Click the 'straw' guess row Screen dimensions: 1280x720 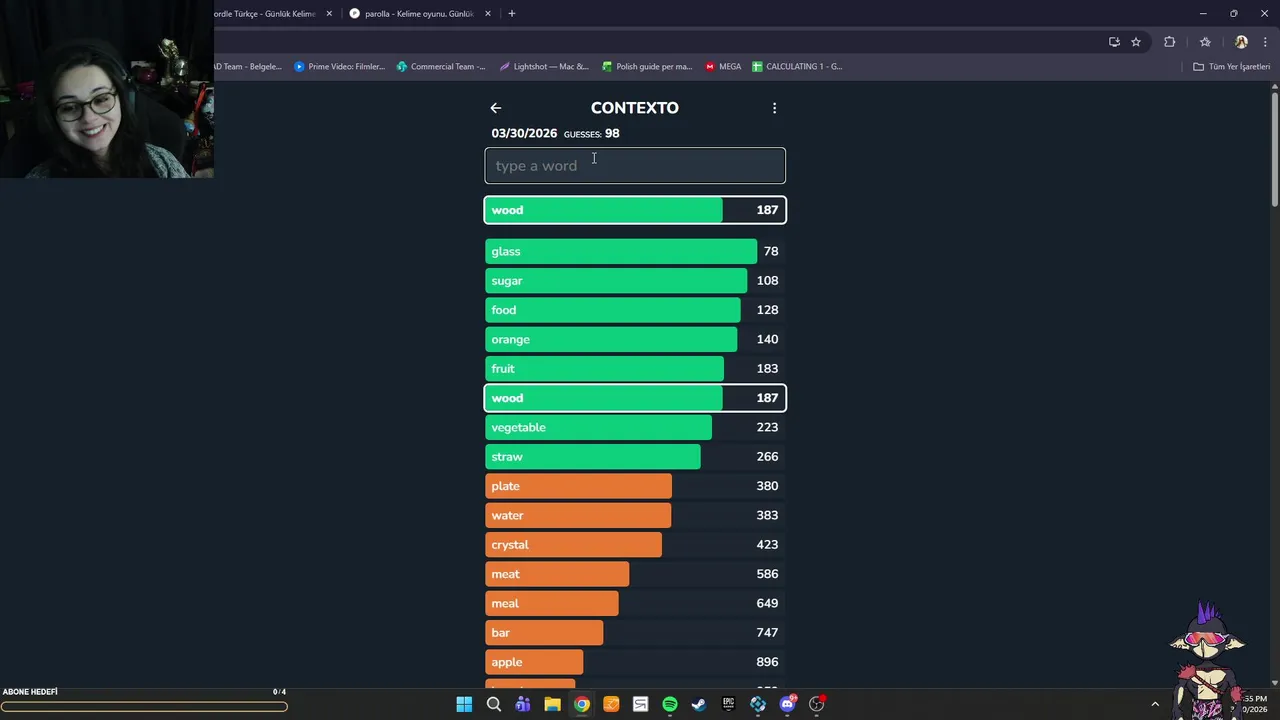tap(635, 457)
